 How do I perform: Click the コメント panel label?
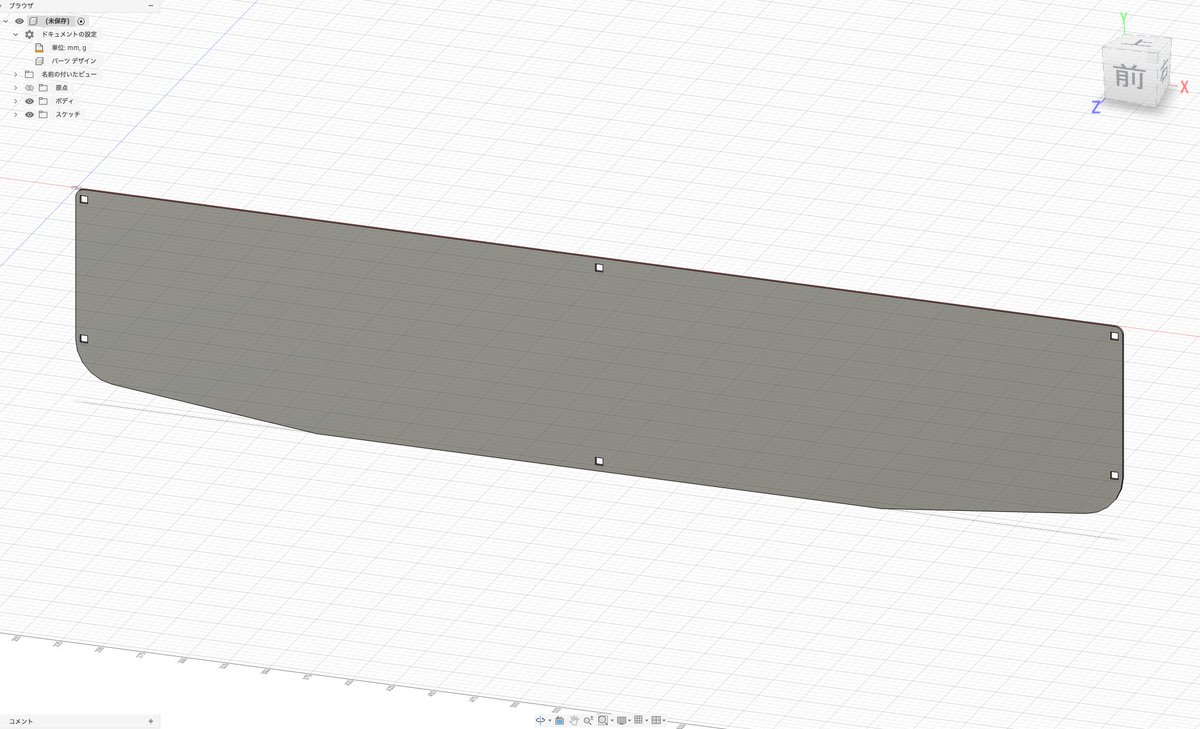pos(20,721)
